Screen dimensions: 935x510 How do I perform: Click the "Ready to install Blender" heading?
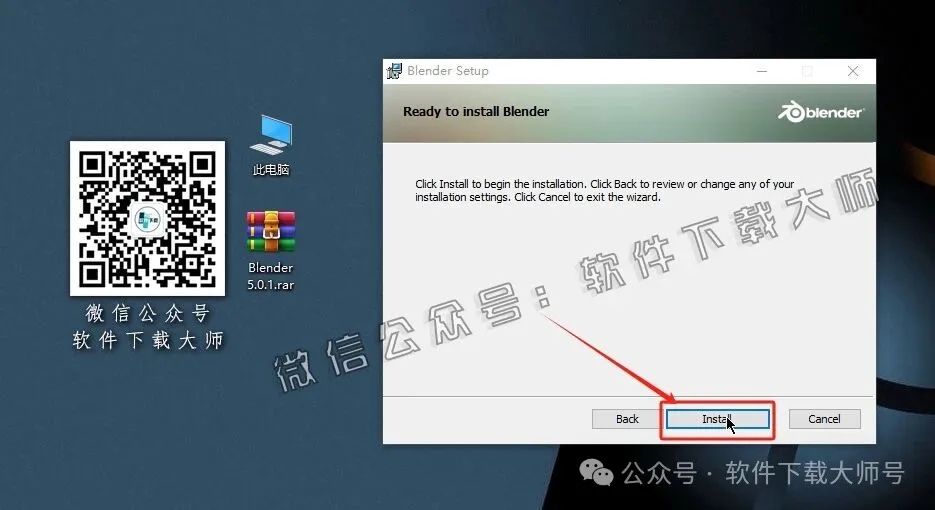[476, 112]
